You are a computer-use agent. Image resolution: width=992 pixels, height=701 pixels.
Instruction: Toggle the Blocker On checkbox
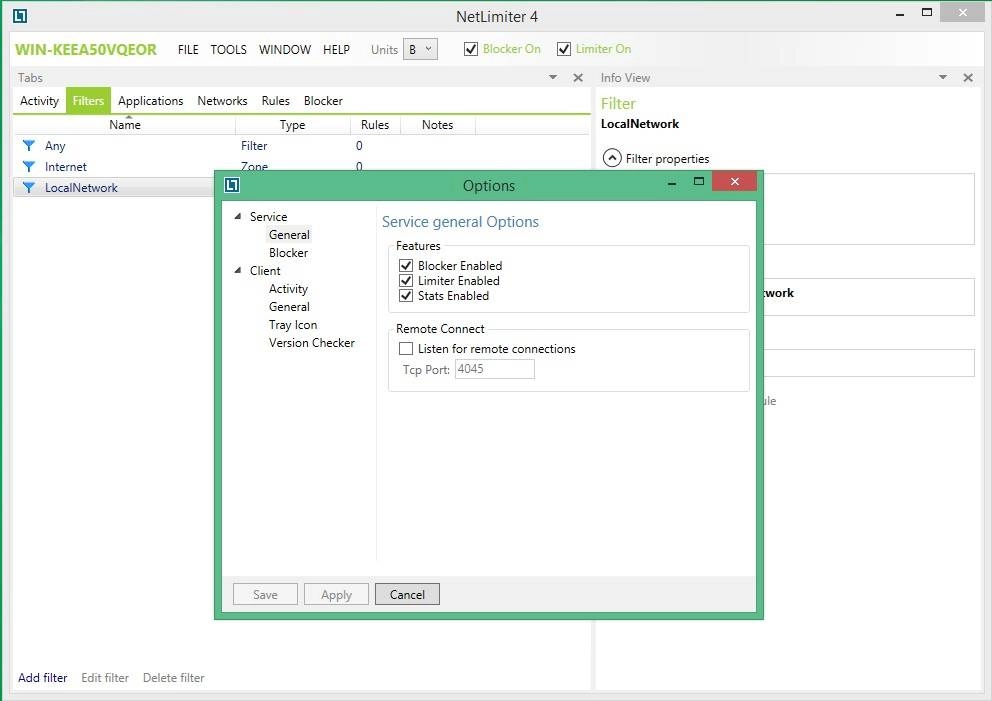click(x=471, y=49)
